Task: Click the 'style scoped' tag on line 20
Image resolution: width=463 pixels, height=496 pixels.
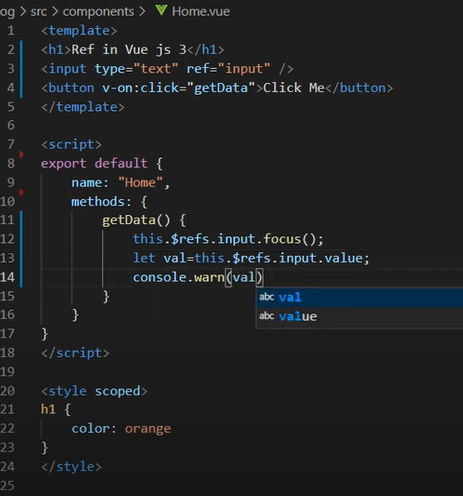Action: (x=94, y=391)
